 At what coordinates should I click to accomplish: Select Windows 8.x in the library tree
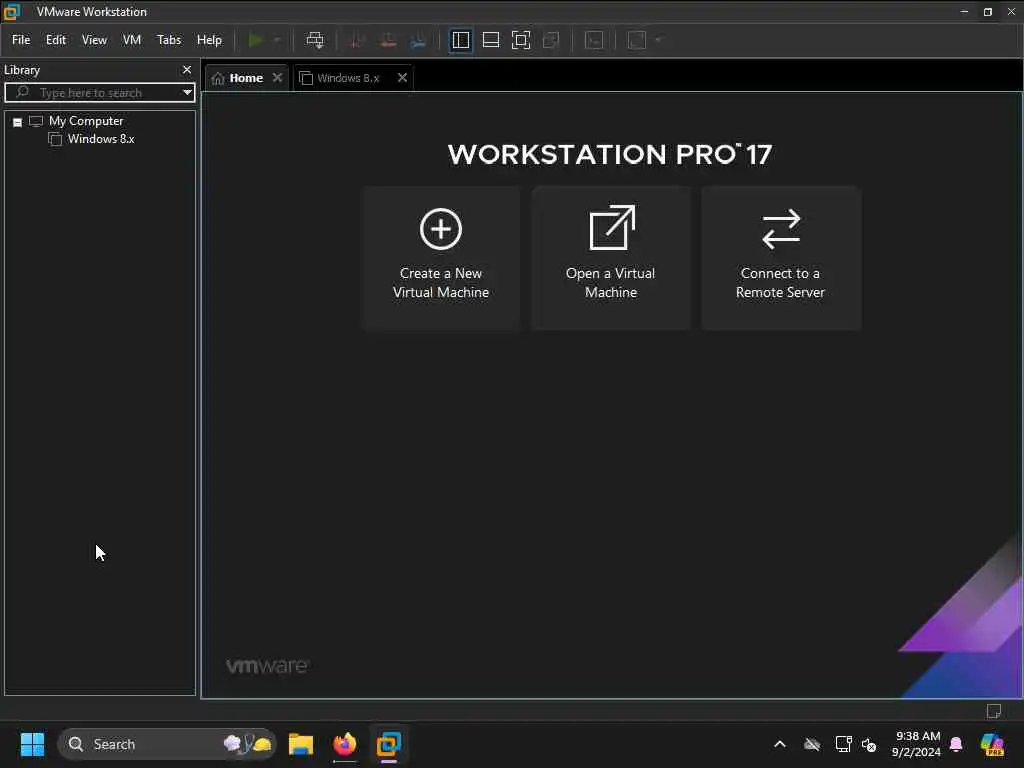(101, 139)
